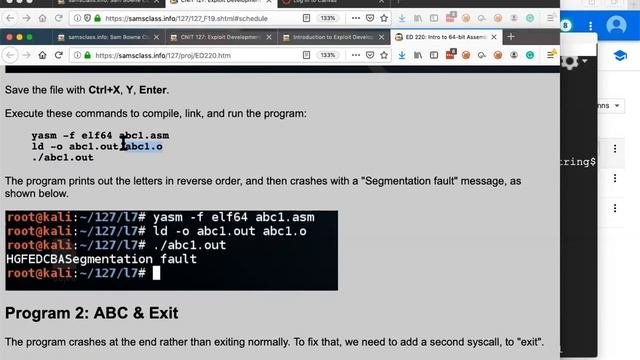Screen dimensions: 640x360
Task: Close the Introduction to Exploit Development tab
Action: (x=381, y=37)
